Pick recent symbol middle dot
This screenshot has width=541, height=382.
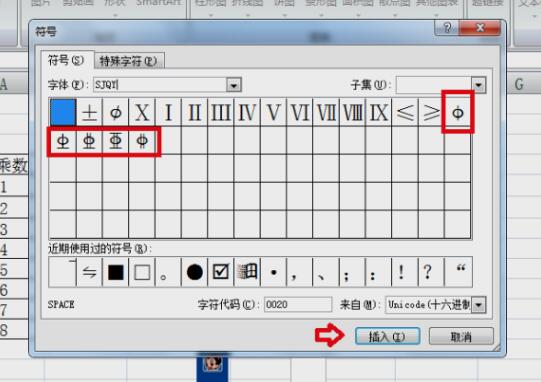(273, 272)
